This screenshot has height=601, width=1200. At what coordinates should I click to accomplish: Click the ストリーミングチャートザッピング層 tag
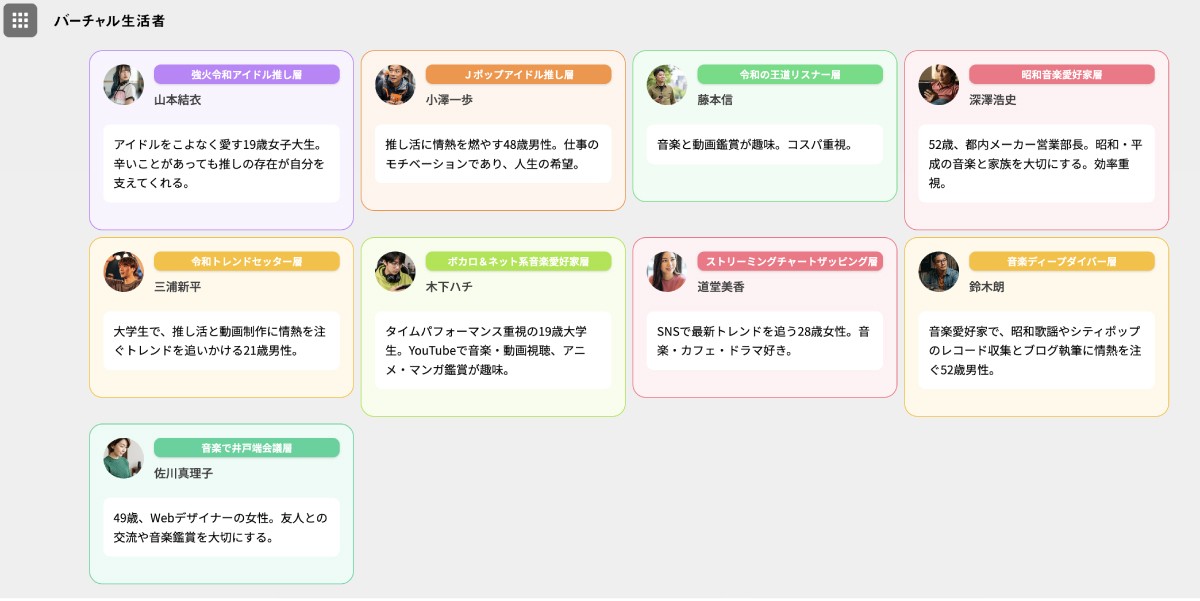[x=790, y=261]
